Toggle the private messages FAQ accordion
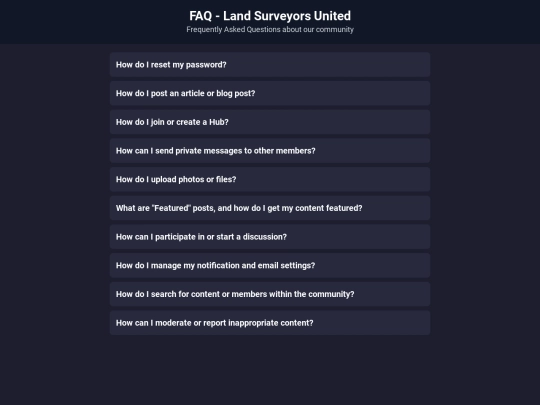This screenshot has height=405, width=540. [x=270, y=151]
